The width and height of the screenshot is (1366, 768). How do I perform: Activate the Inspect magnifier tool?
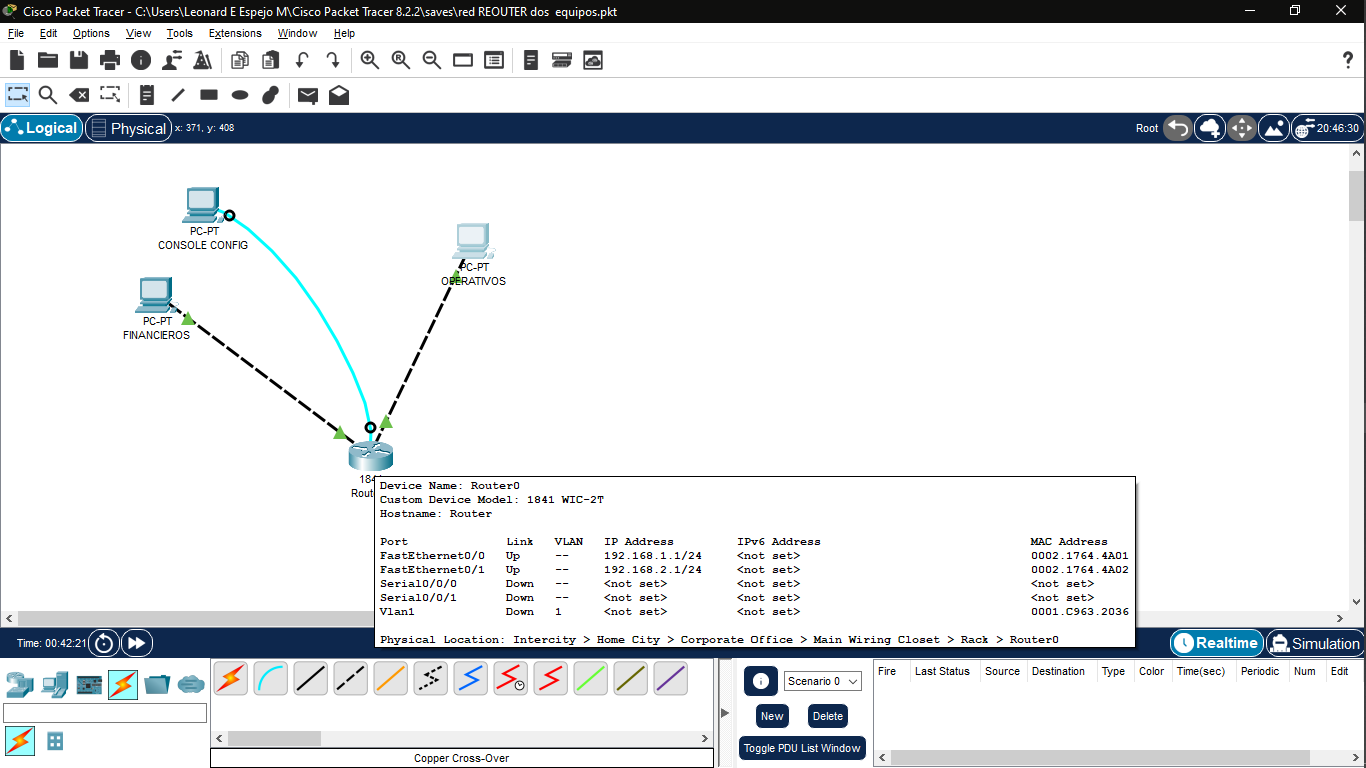tap(48, 95)
